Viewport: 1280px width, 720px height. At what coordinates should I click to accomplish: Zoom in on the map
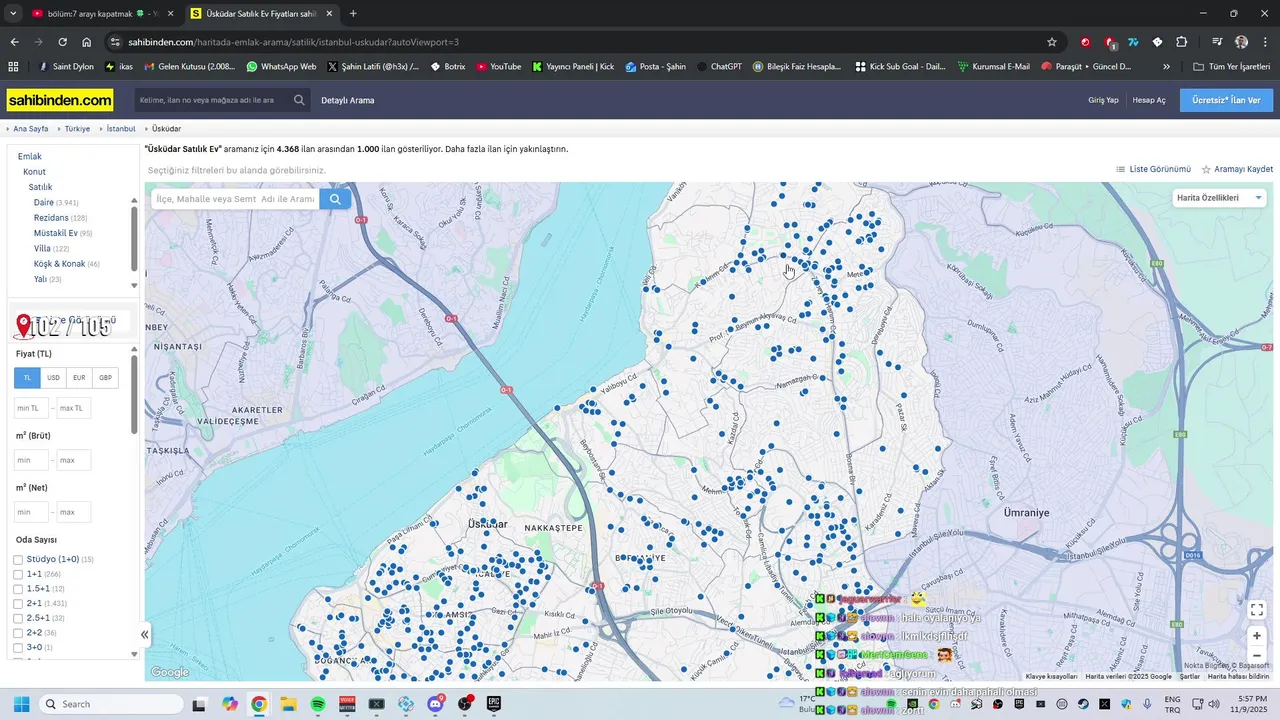[x=1257, y=636]
